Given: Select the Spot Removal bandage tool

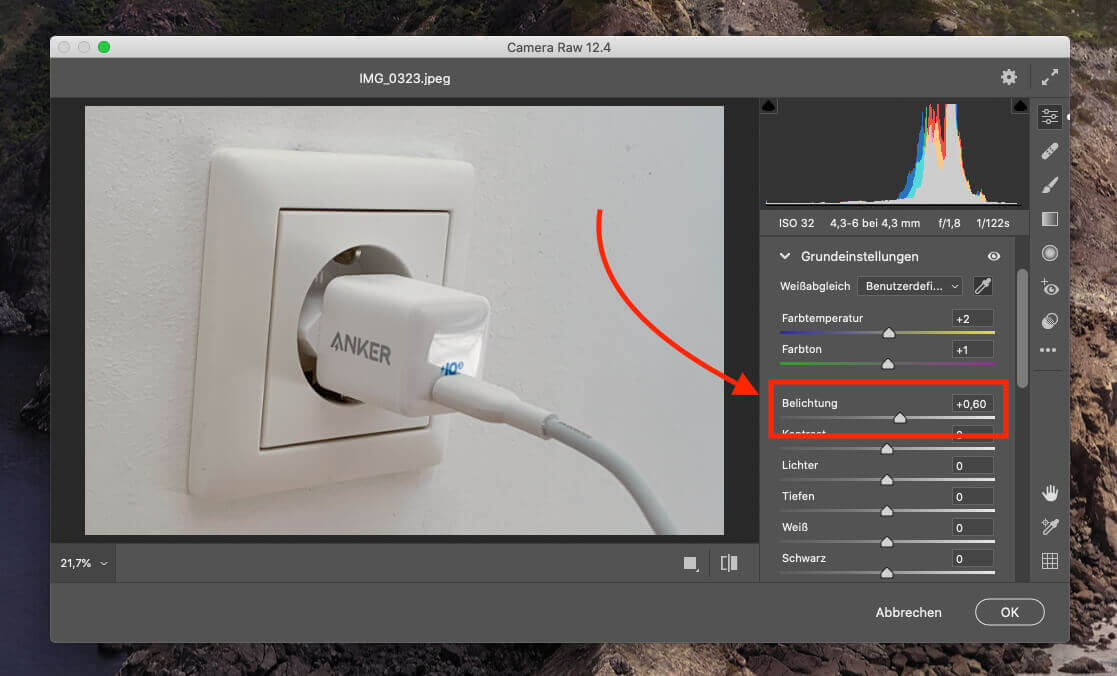Looking at the screenshot, I should (1049, 151).
